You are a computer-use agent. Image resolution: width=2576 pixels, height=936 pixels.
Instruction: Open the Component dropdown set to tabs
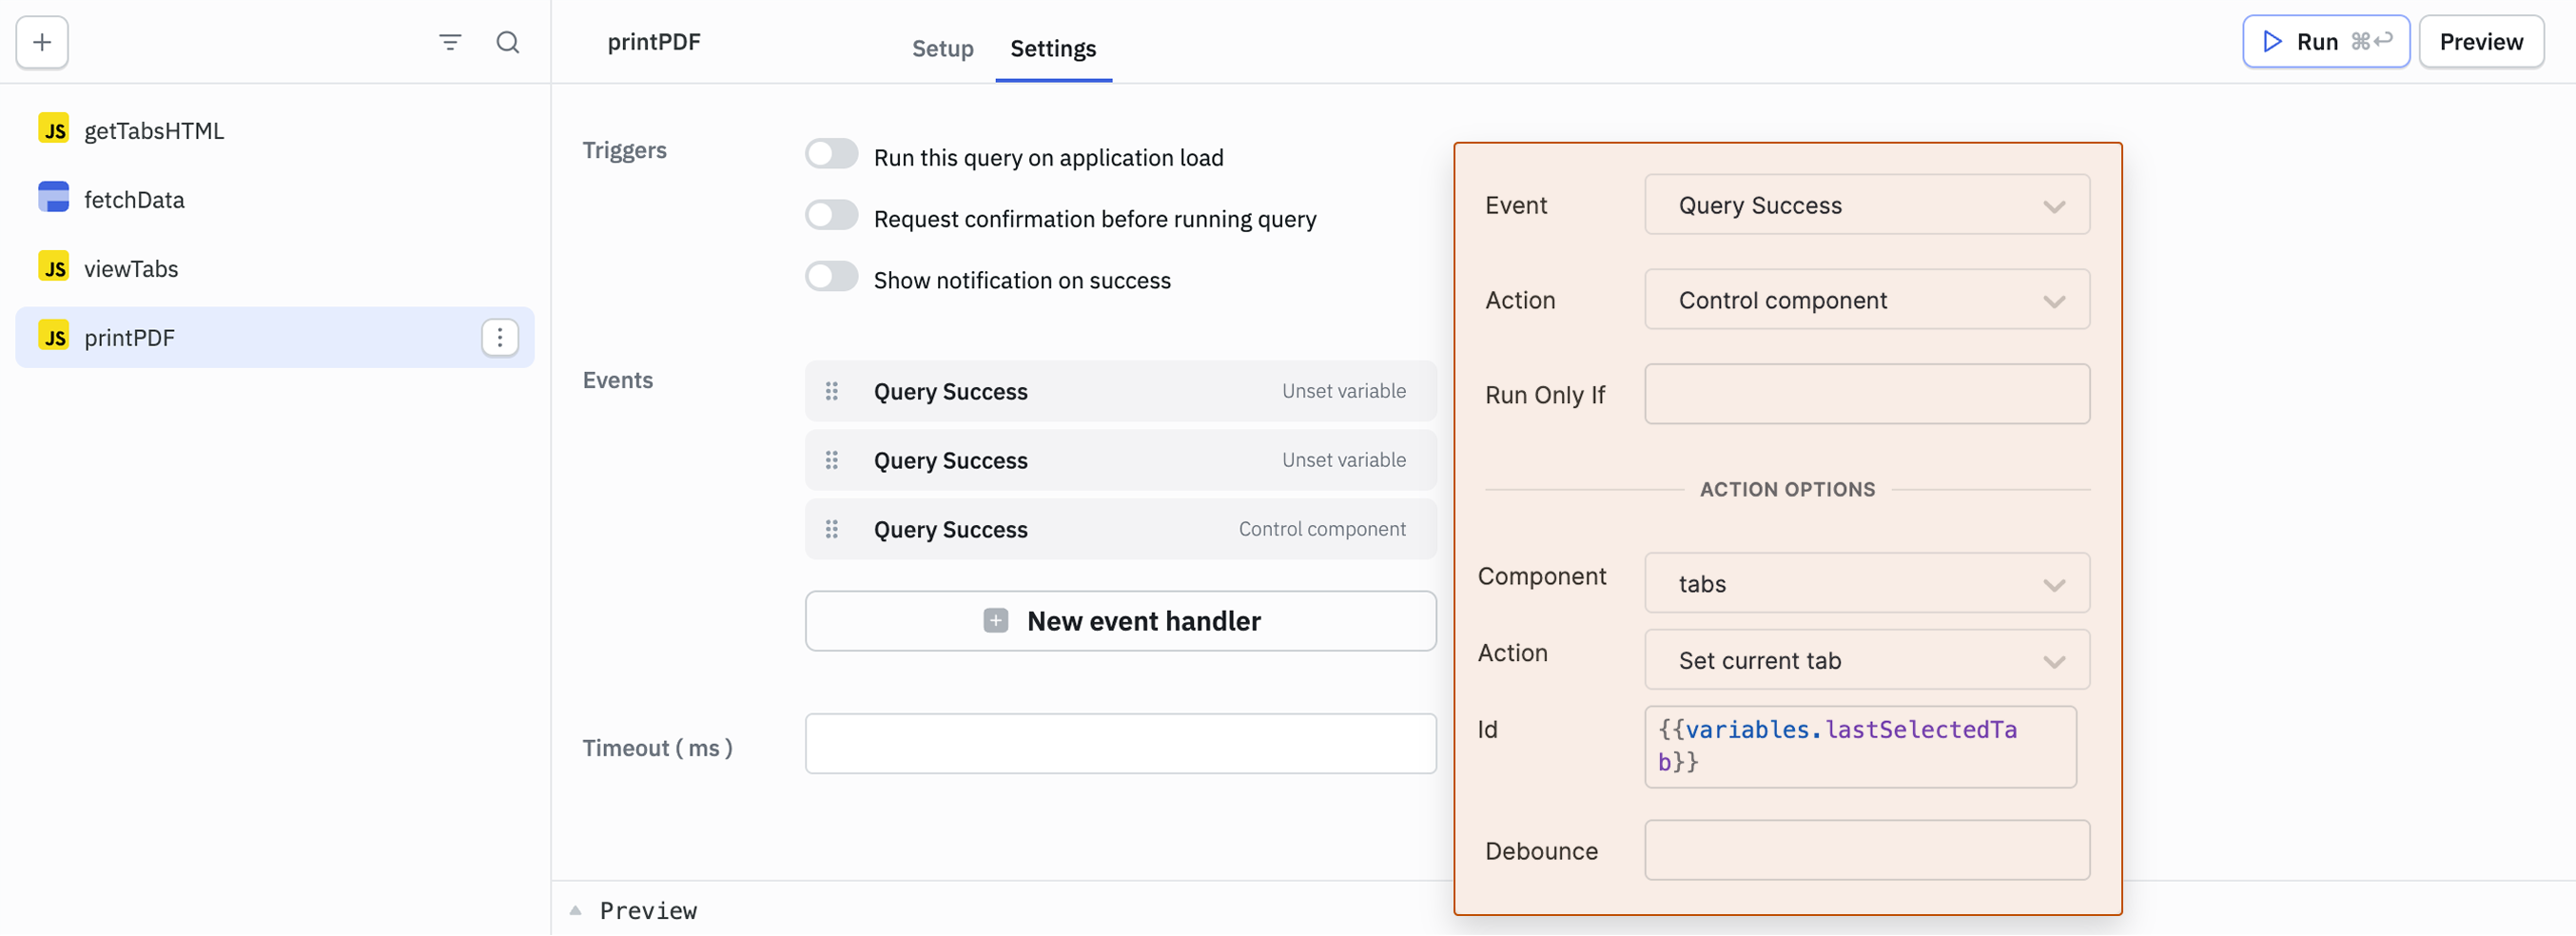(1866, 583)
